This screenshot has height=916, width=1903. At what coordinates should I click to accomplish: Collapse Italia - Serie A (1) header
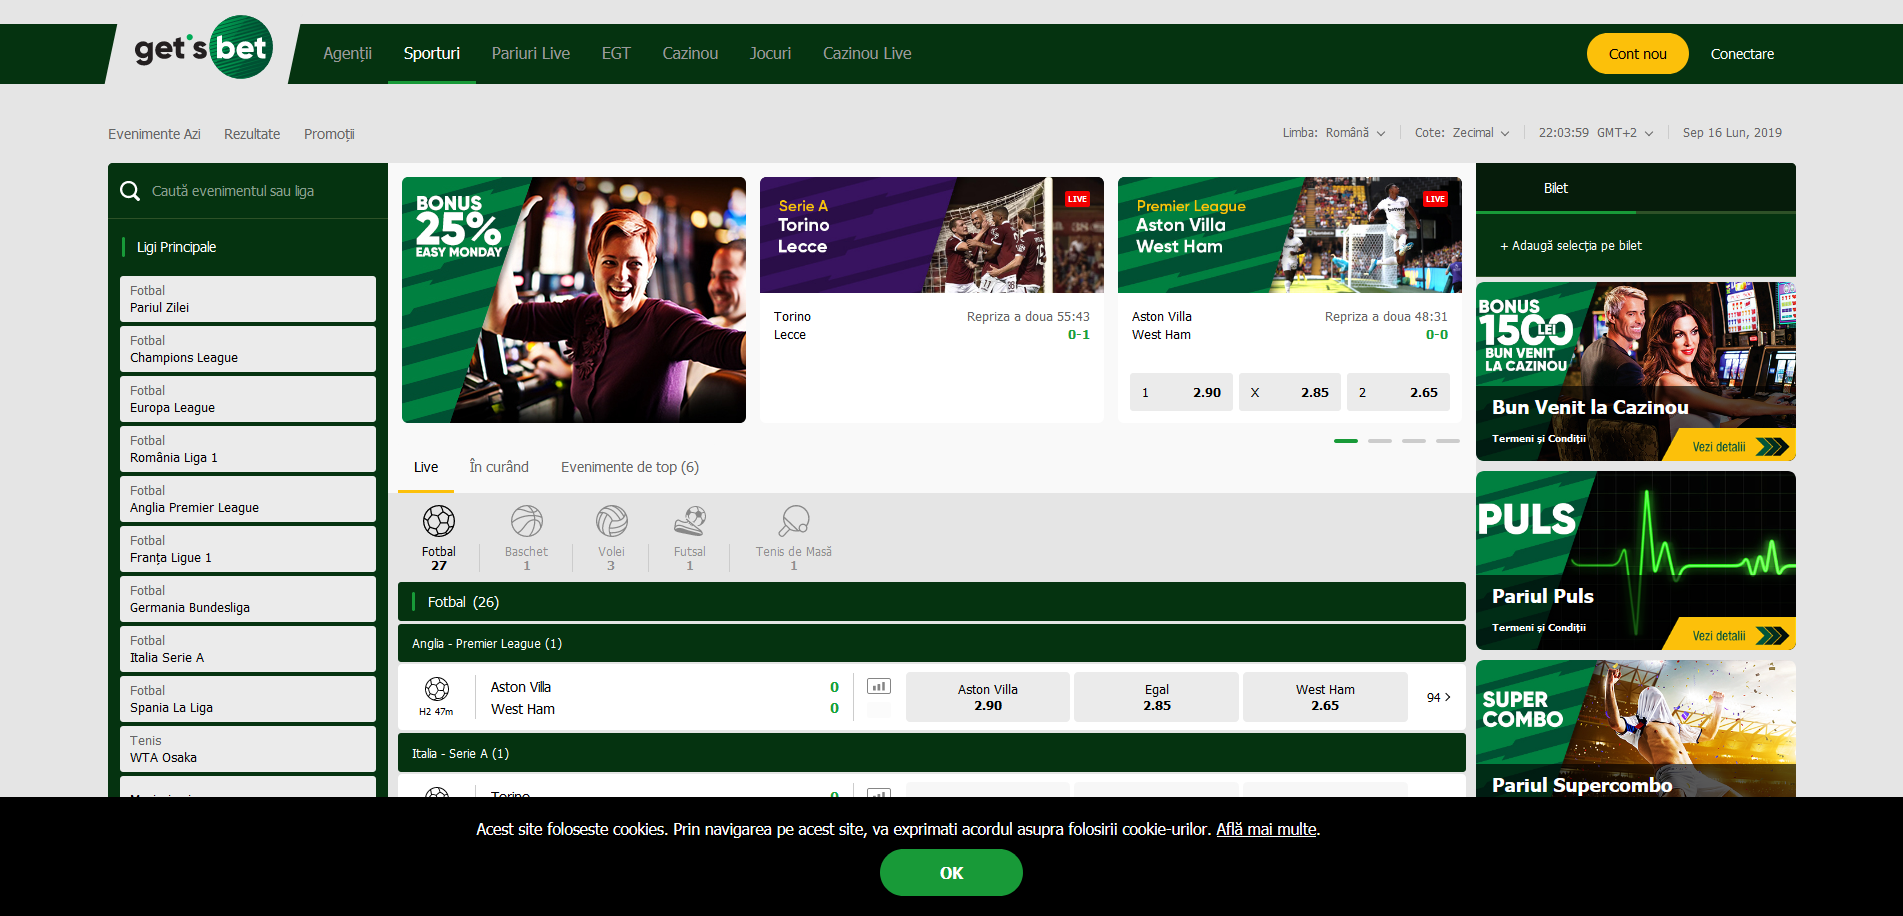[x=932, y=753]
